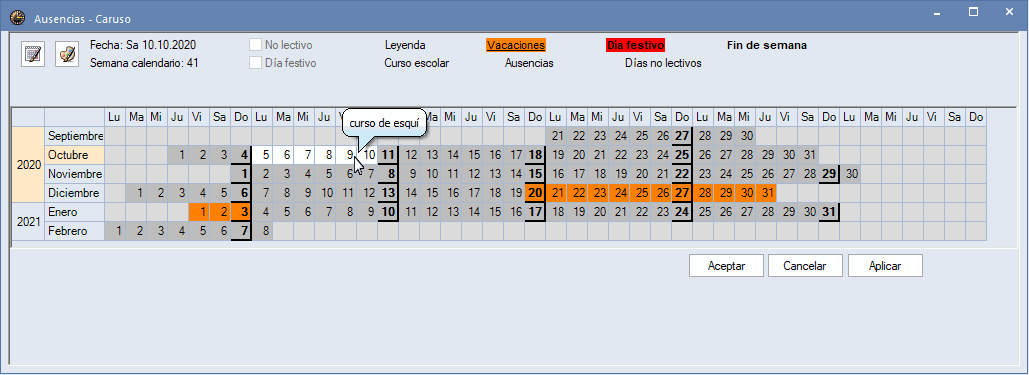Select the Enero row header
Image resolution: width=1029 pixels, height=375 pixels.
click(75, 212)
